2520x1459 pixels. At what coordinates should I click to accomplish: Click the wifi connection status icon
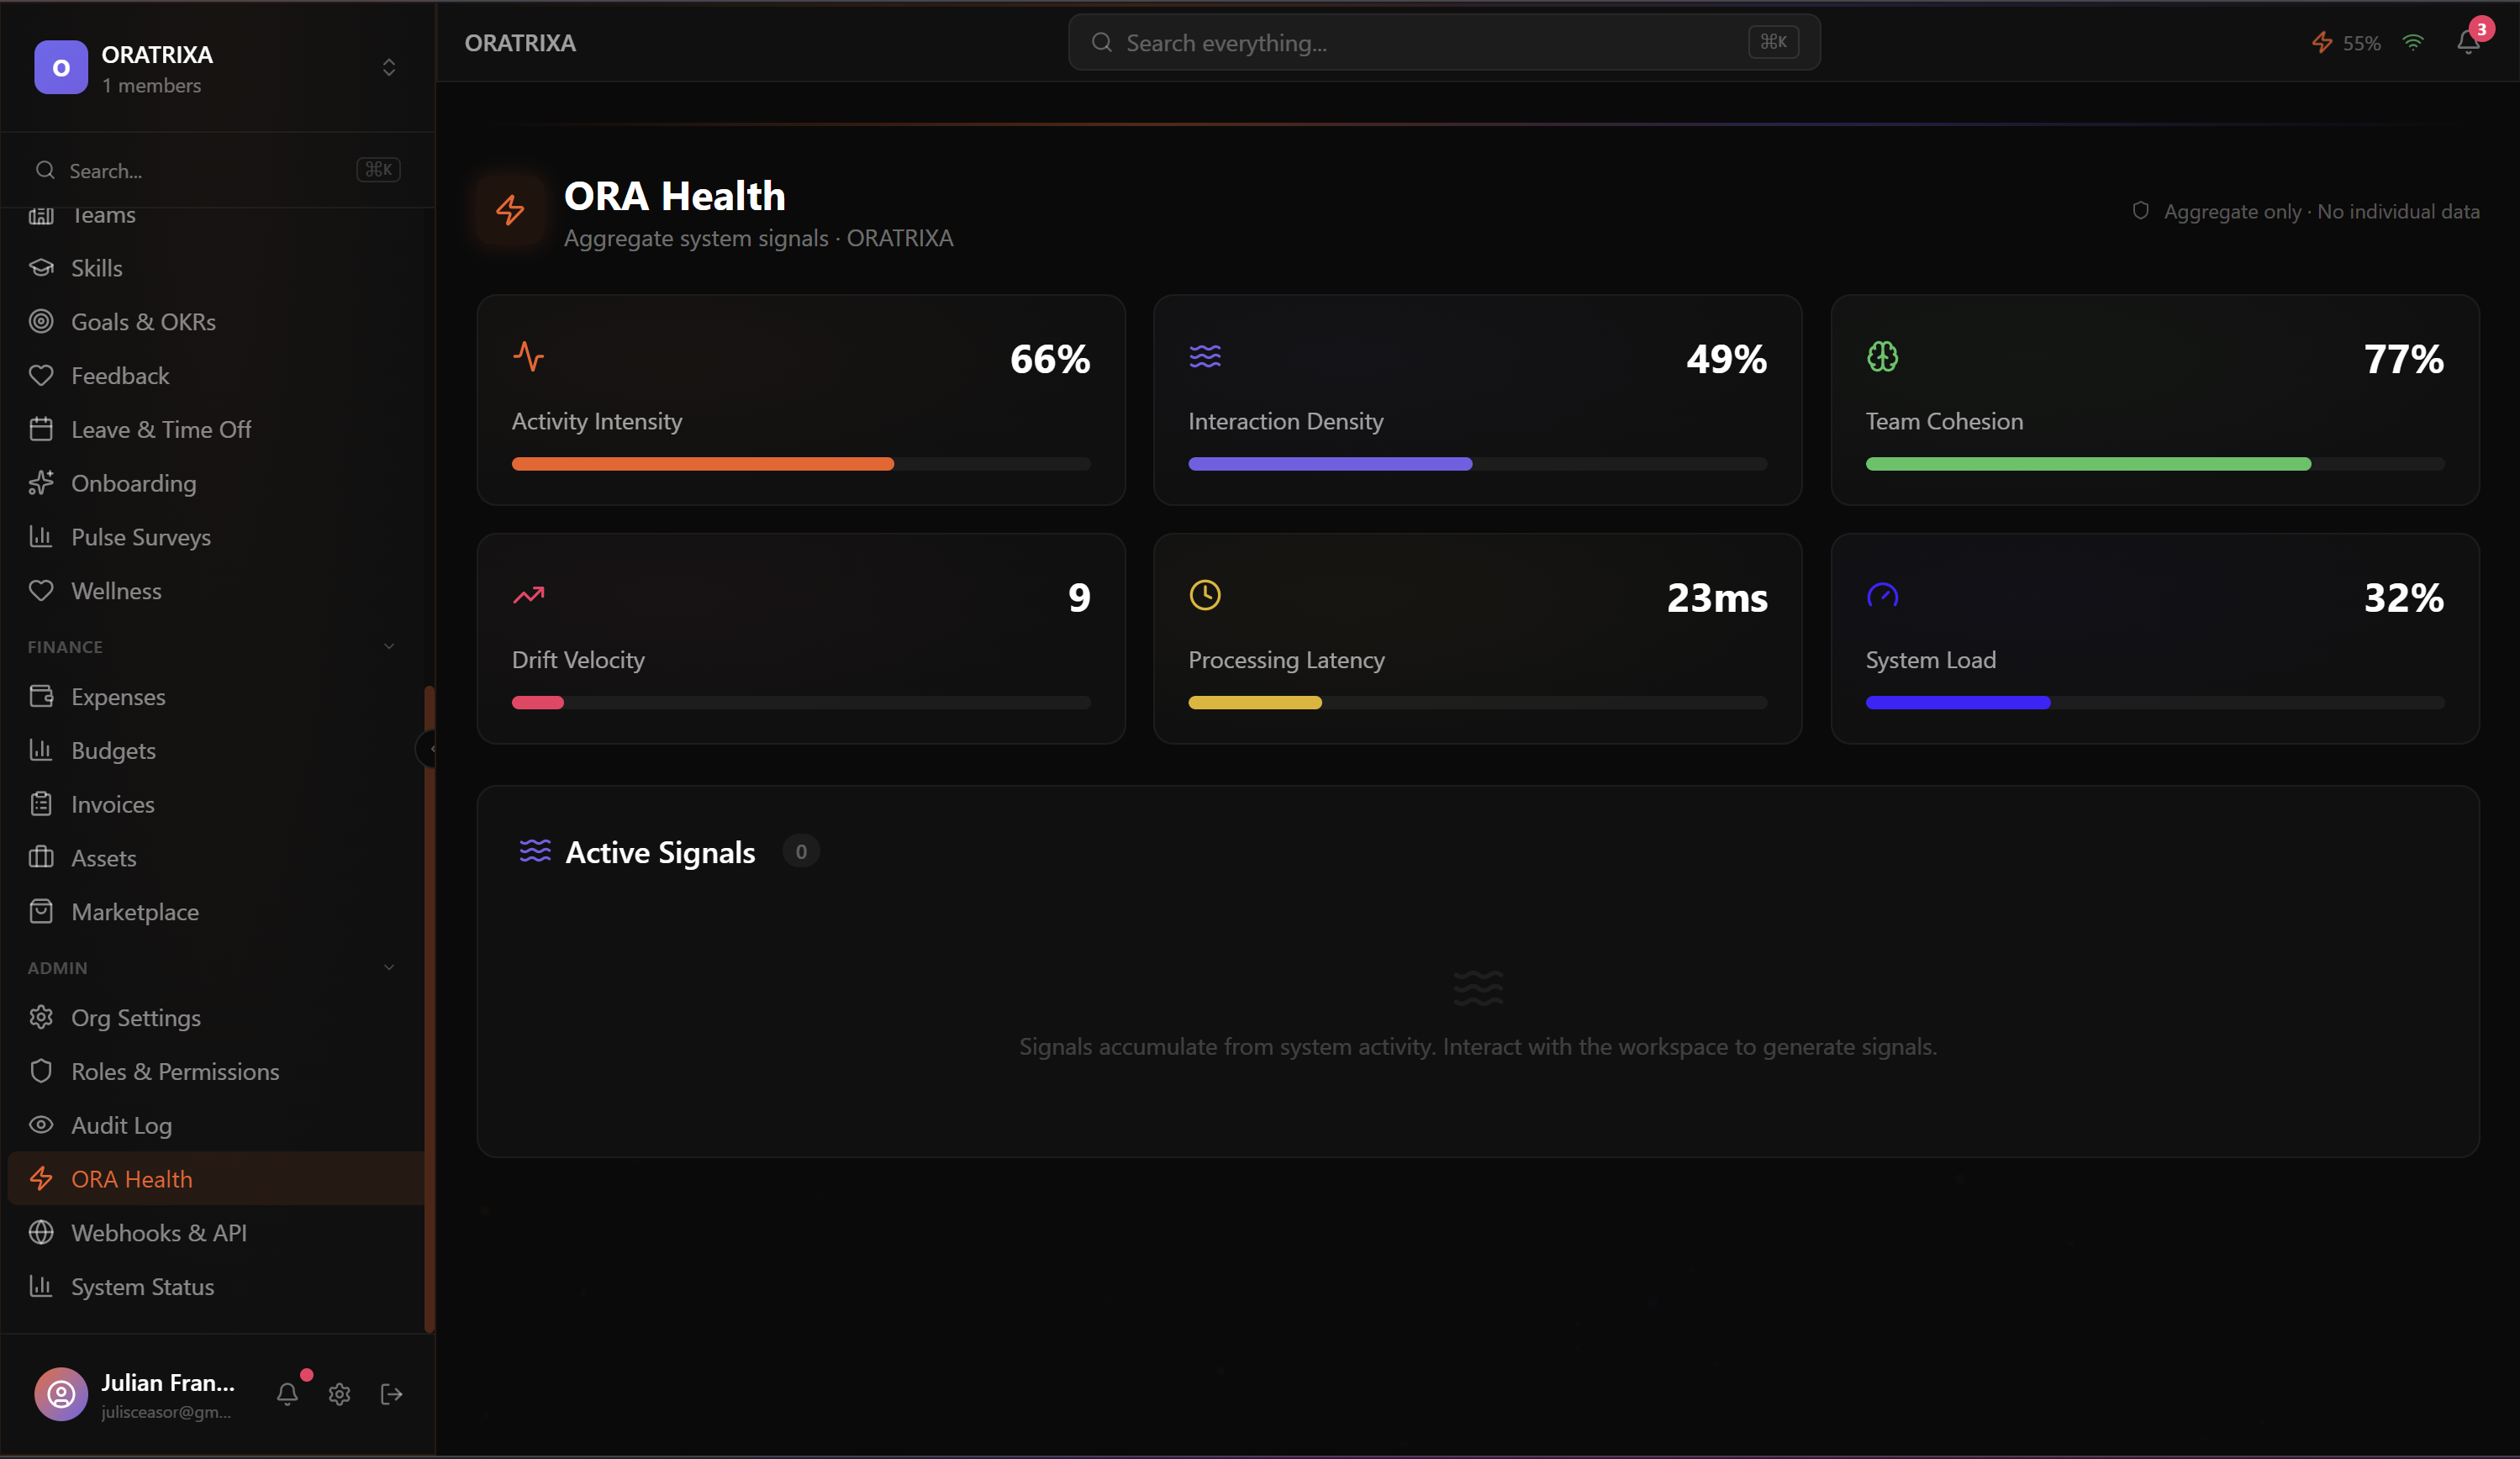[x=2413, y=42]
